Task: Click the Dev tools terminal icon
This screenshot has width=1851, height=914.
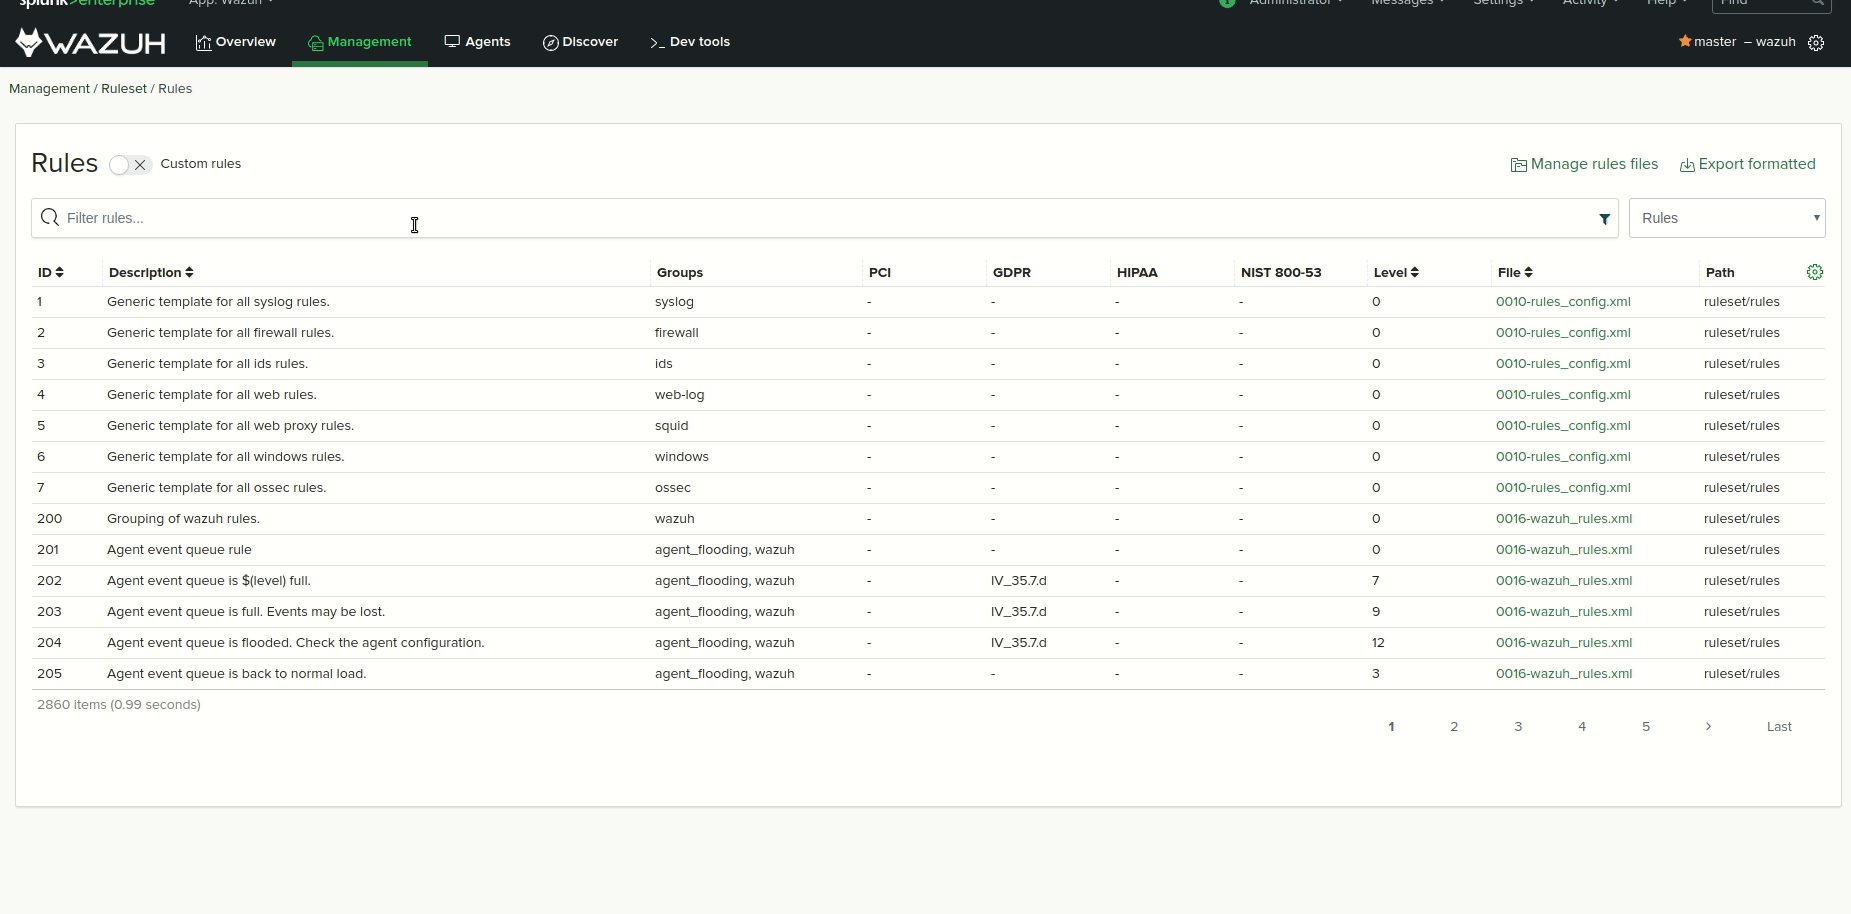Action: [x=655, y=42]
